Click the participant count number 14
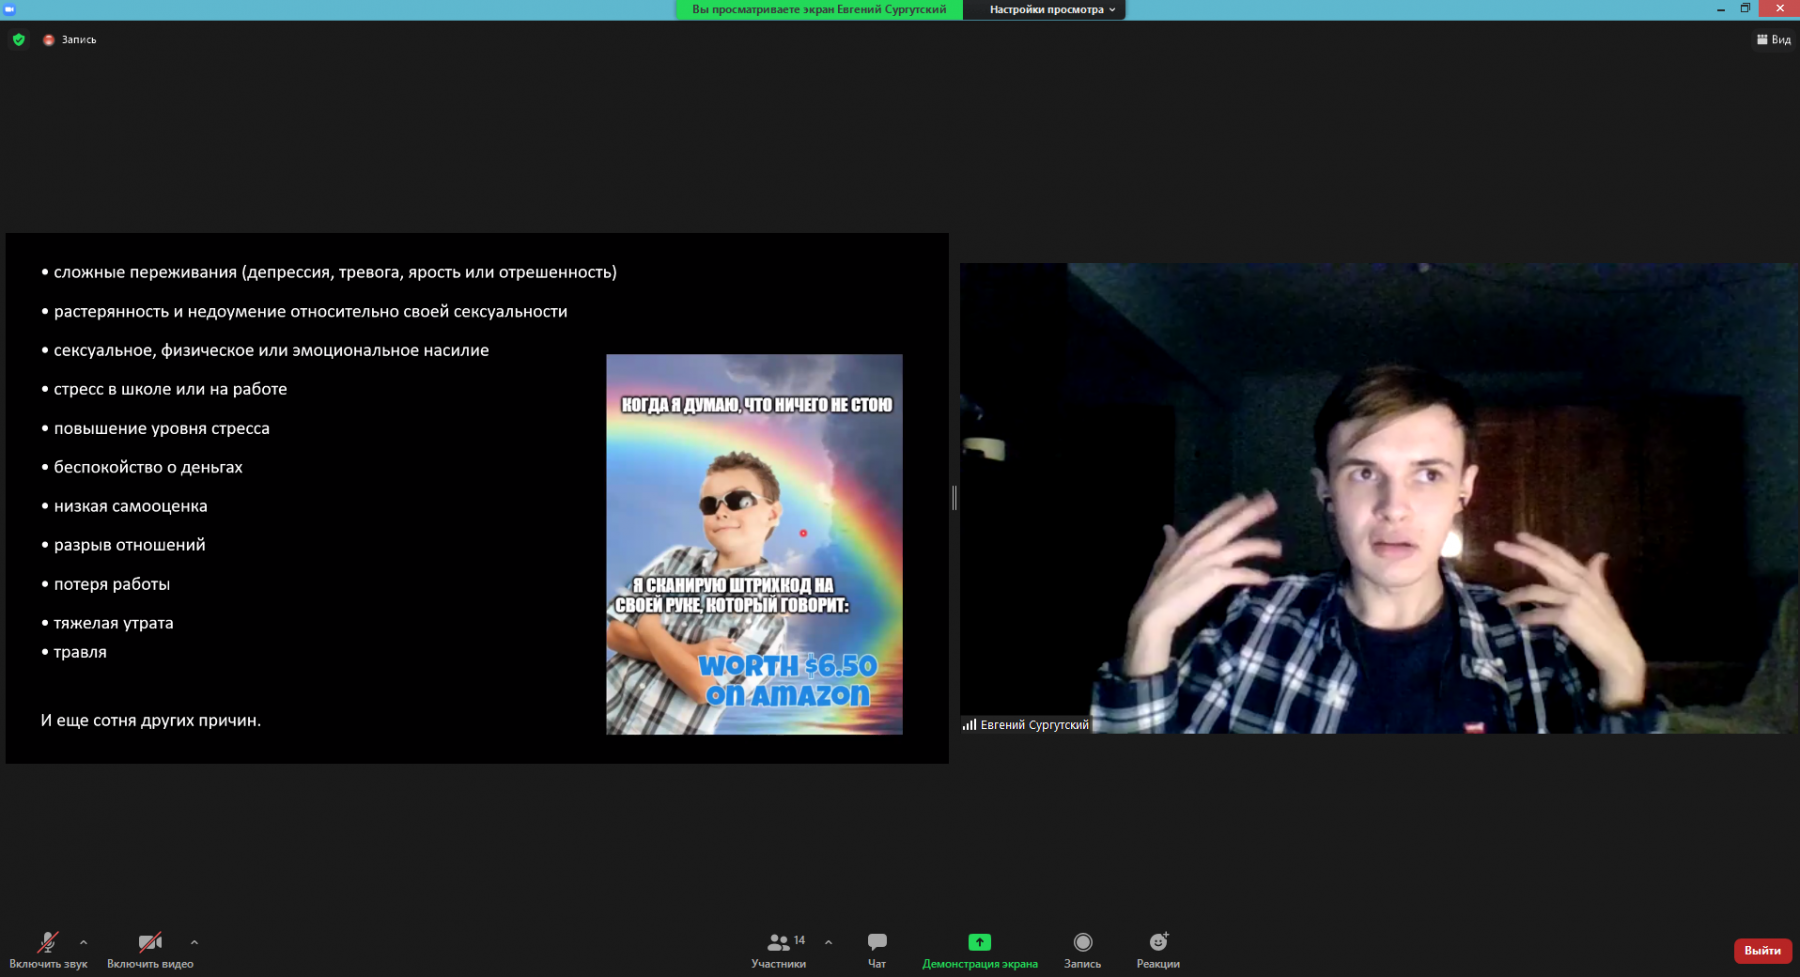1800x977 pixels. pos(799,940)
